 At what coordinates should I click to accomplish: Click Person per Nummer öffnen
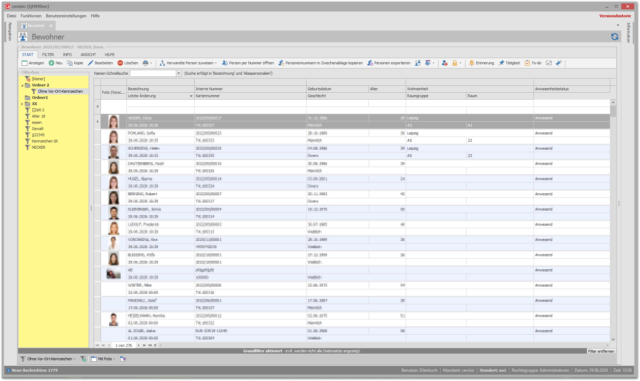(248, 63)
